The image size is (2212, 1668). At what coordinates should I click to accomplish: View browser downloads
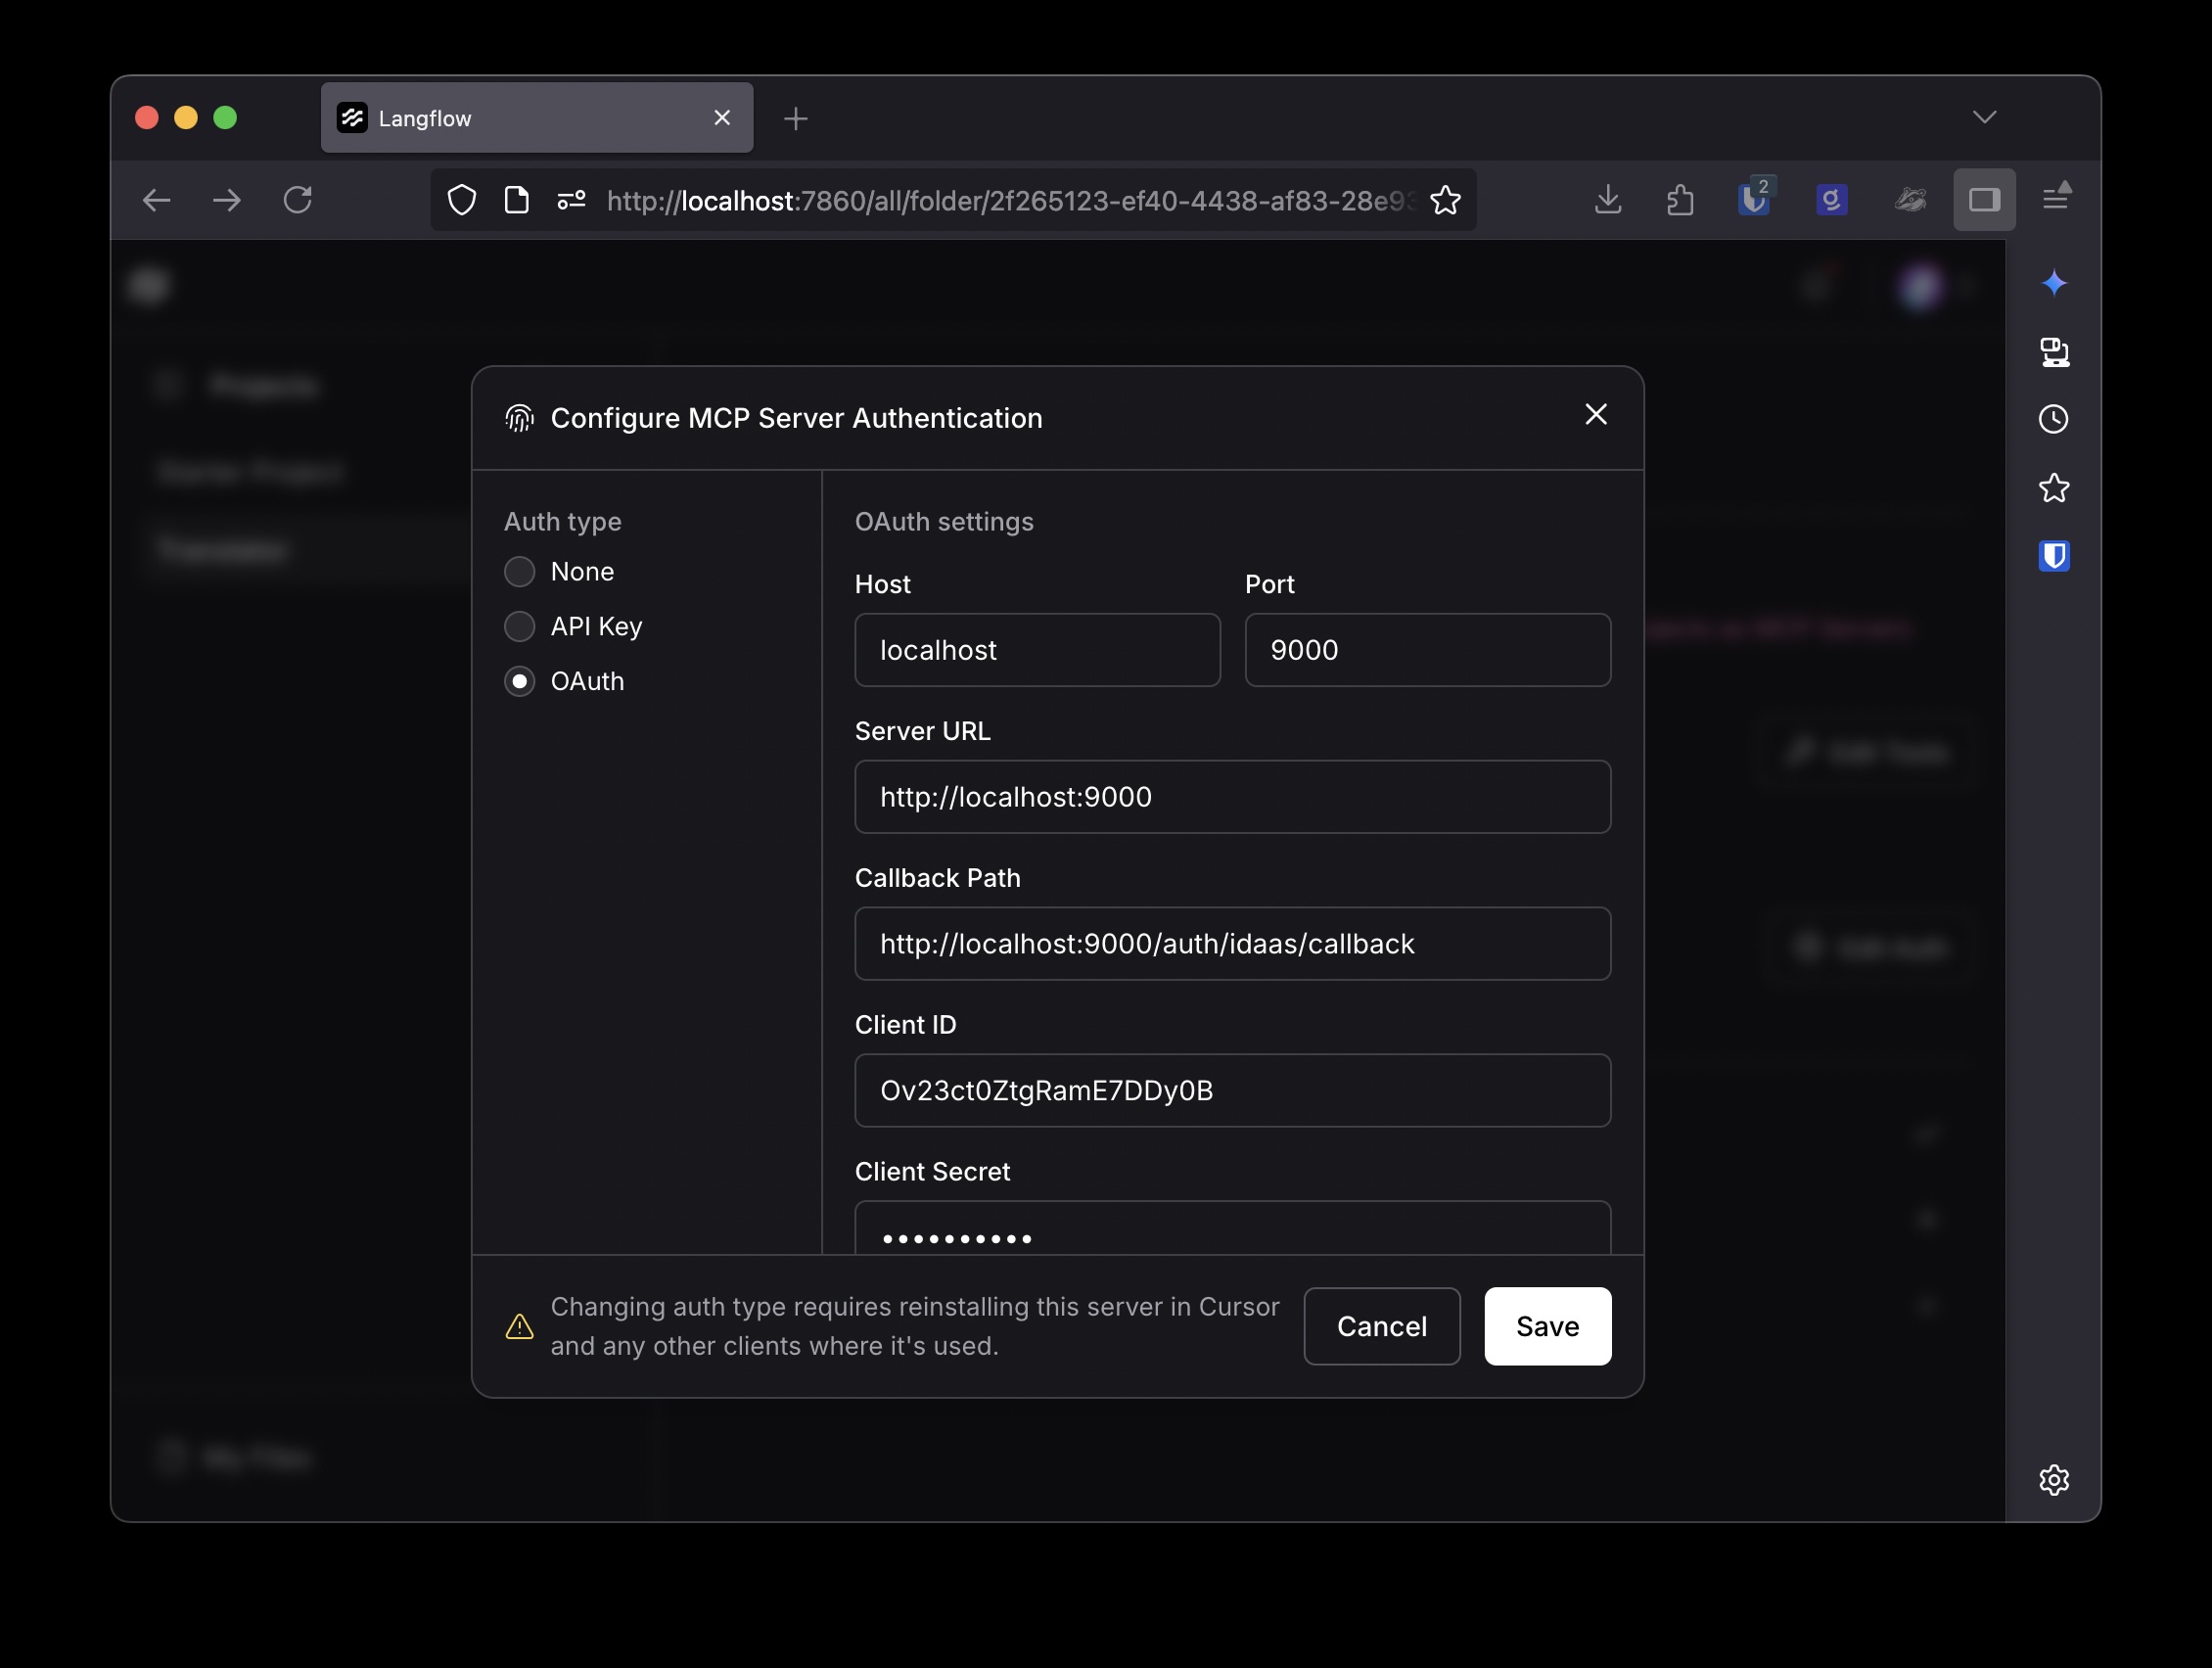[1608, 199]
